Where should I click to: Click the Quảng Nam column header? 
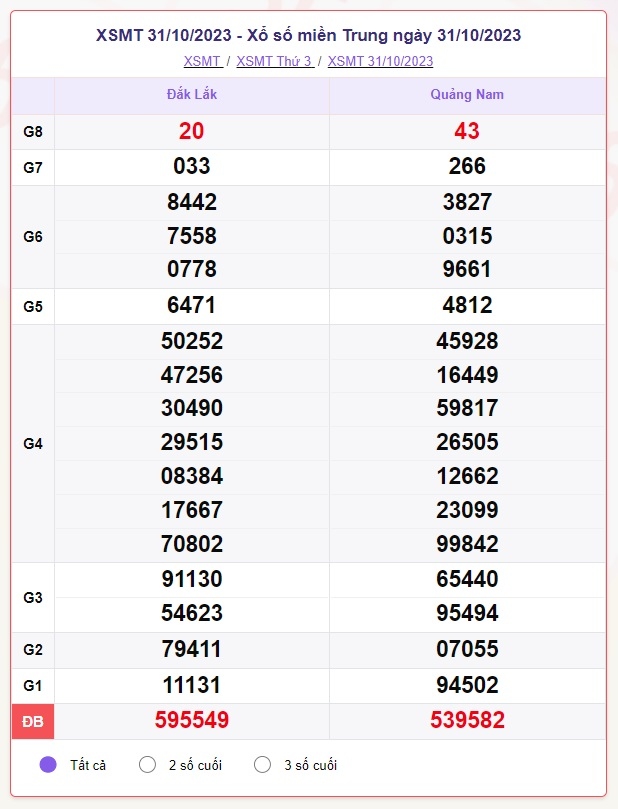point(467,94)
